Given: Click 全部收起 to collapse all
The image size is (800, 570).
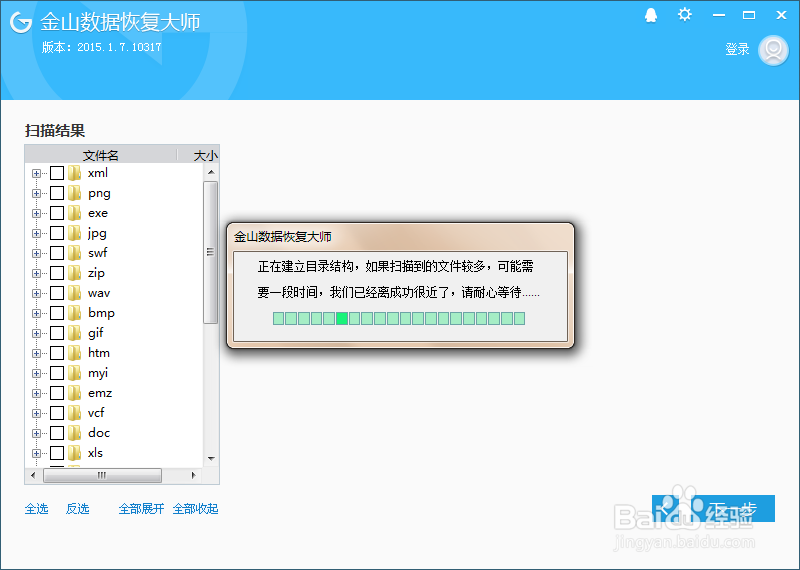Looking at the screenshot, I should pos(195,509).
